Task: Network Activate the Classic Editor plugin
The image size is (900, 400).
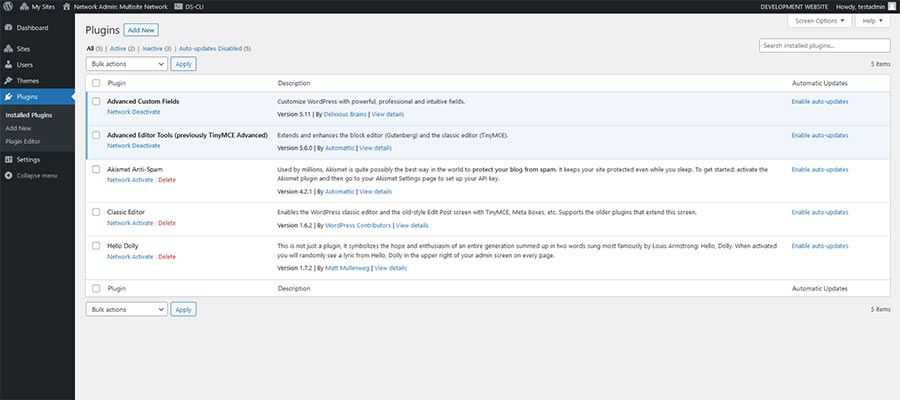Action: pos(130,223)
